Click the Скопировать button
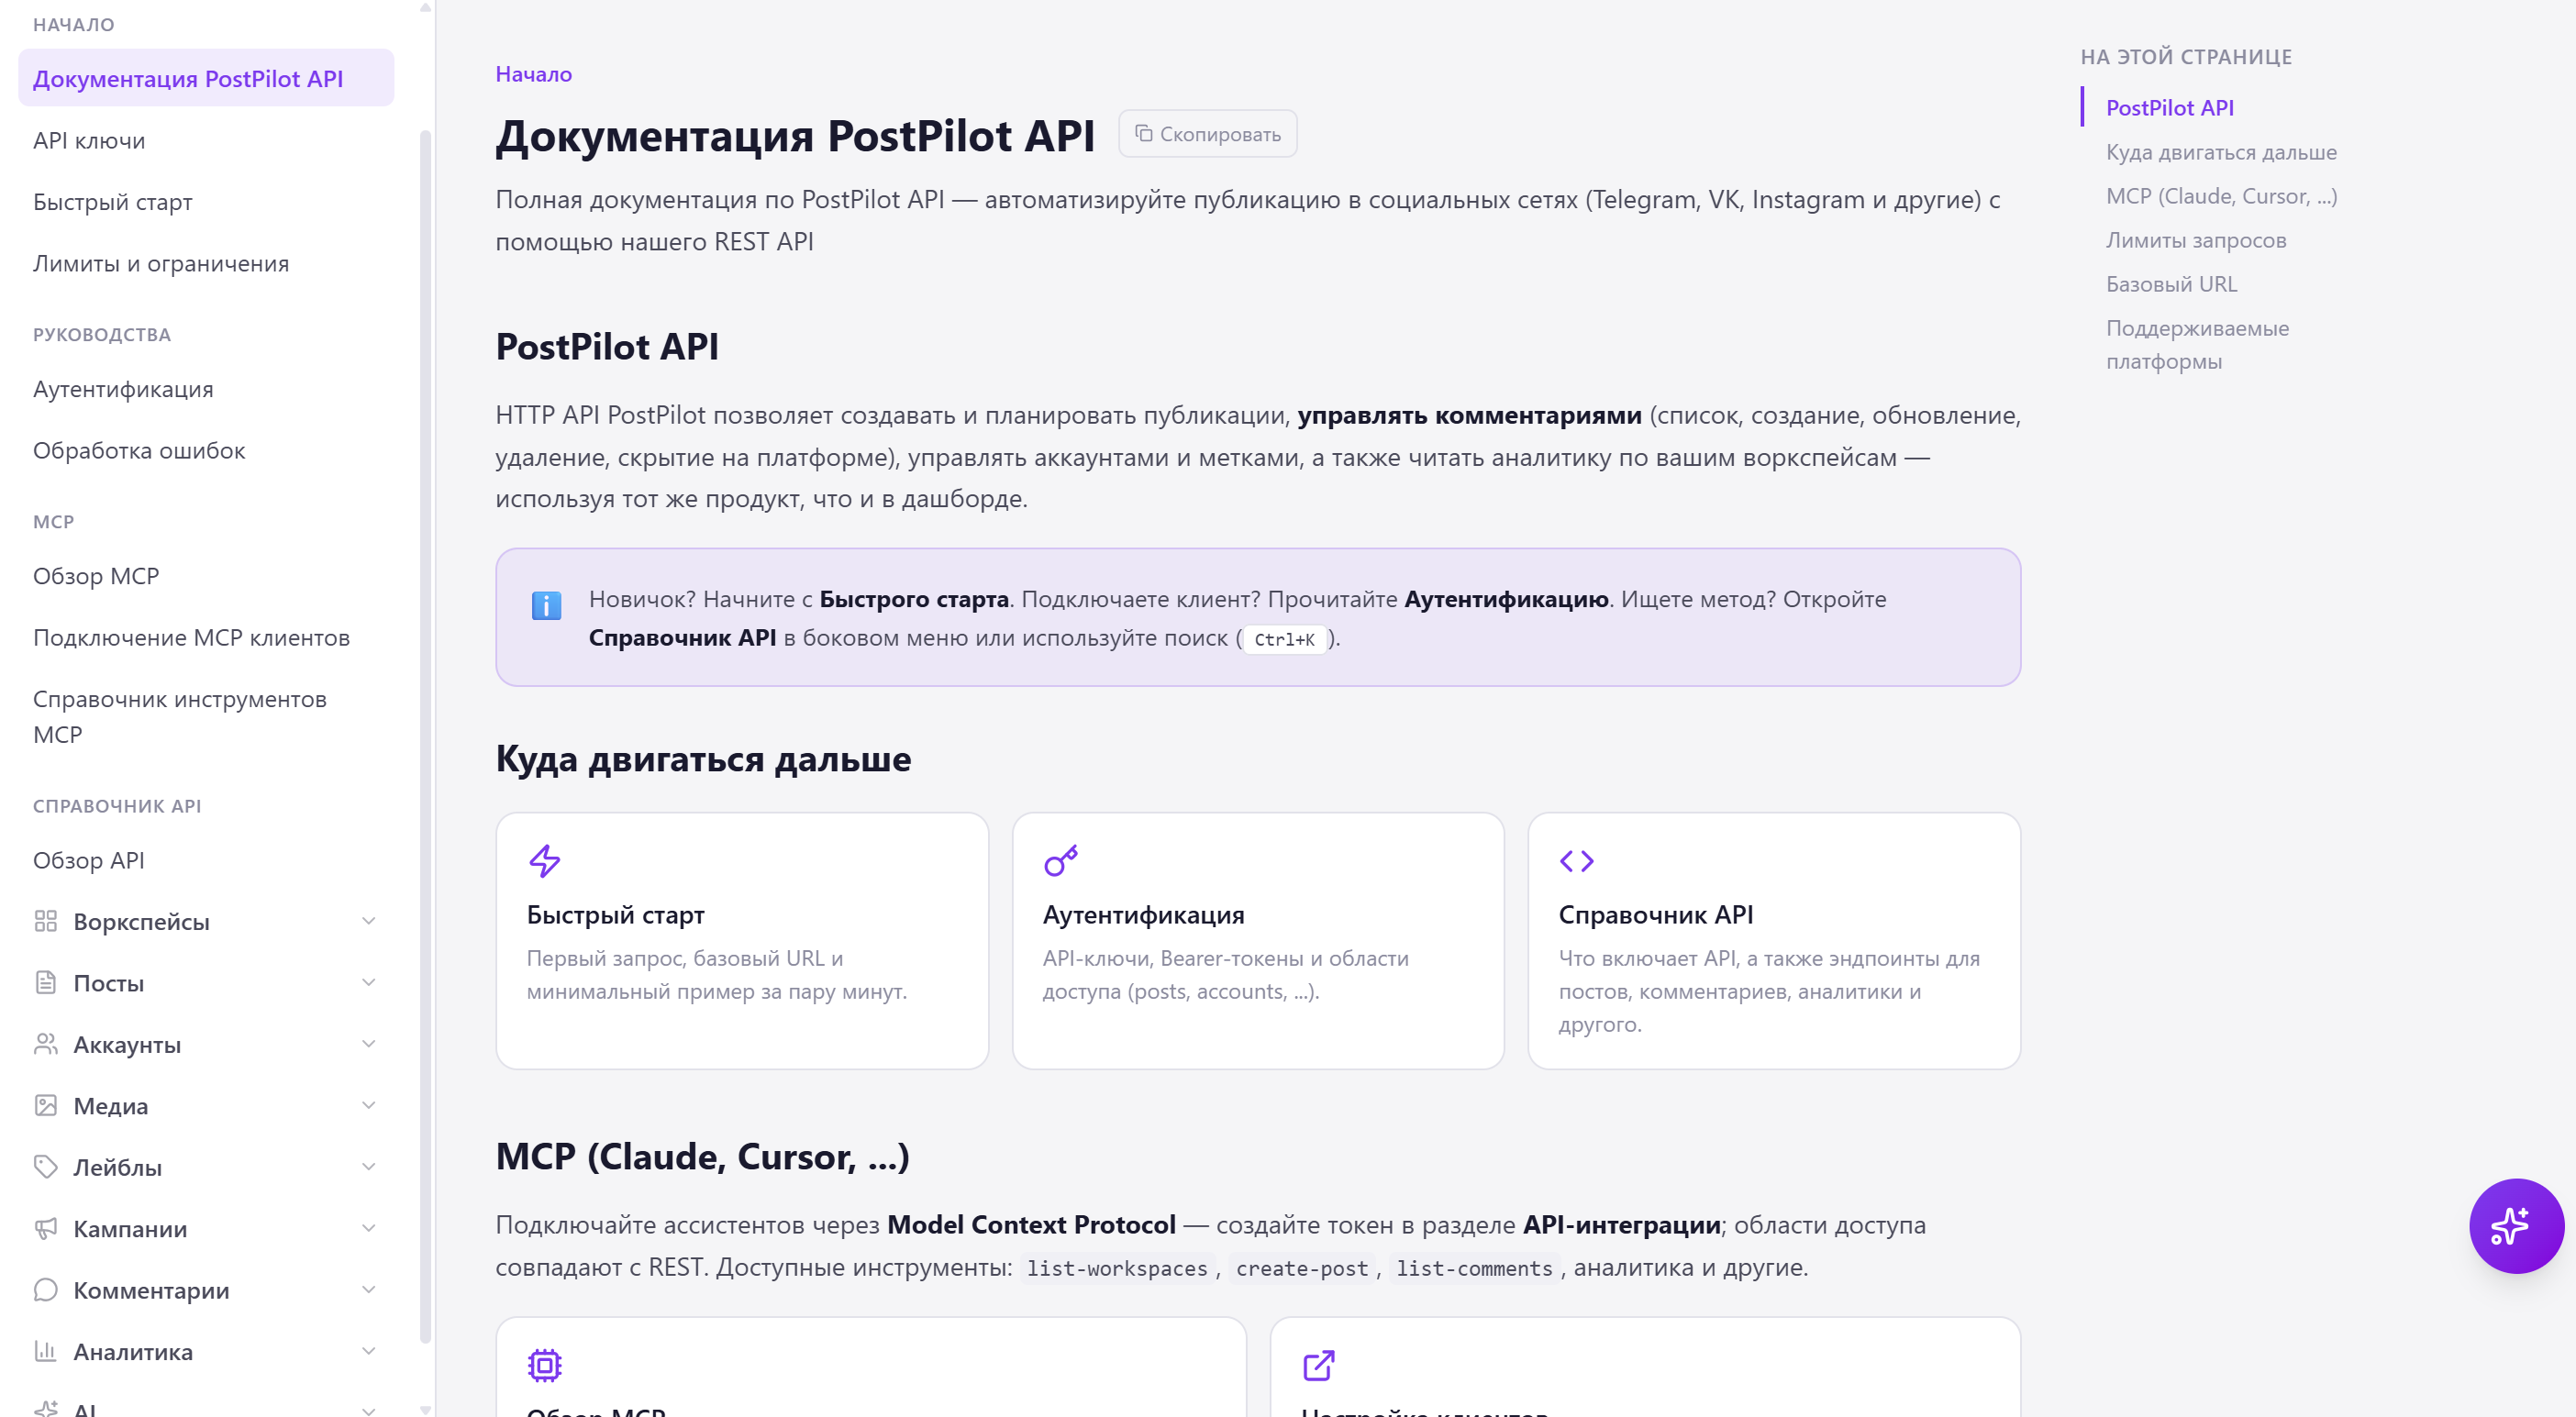Viewport: 2576px width, 1417px height. click(1207, 133)
